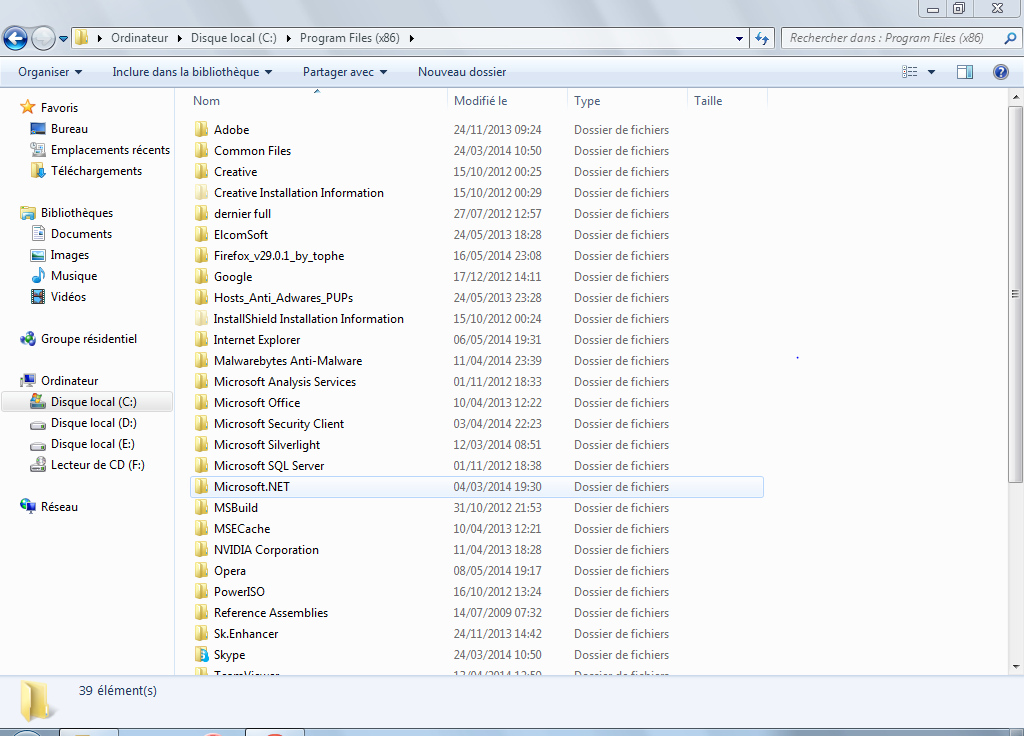This screenshot has width=1024, height=736.
Task: Open Musique library in navigation pane
Action: point(64,276)
